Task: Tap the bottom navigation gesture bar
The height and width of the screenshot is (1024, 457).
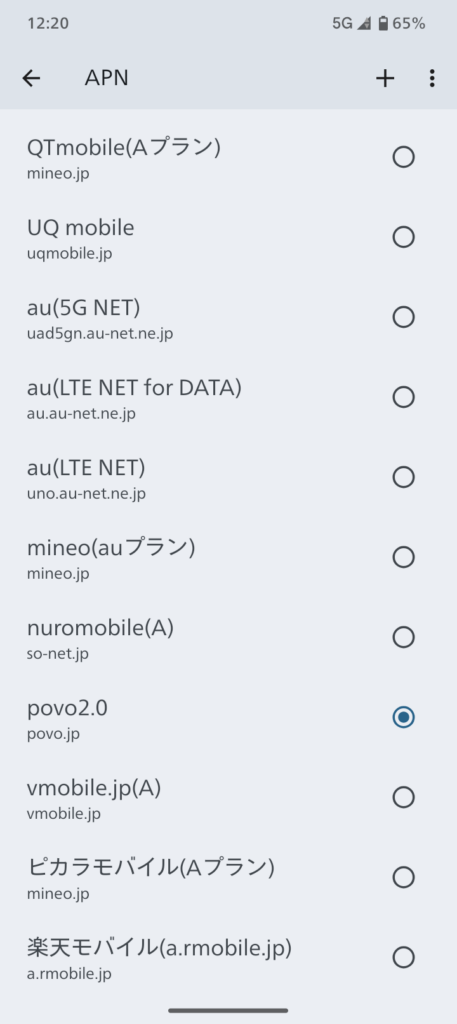Action: (228, 1010)
